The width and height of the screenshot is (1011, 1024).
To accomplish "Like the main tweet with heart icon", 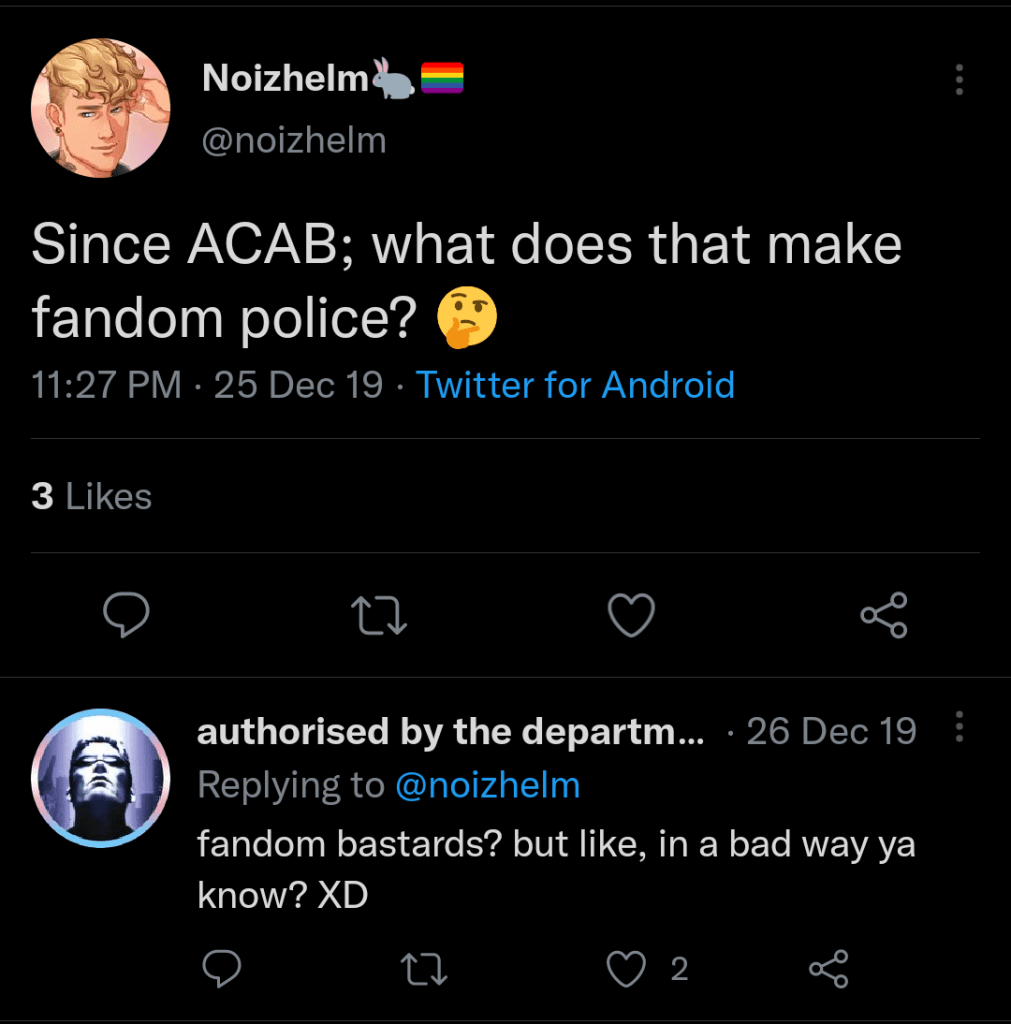I will 632,615.
